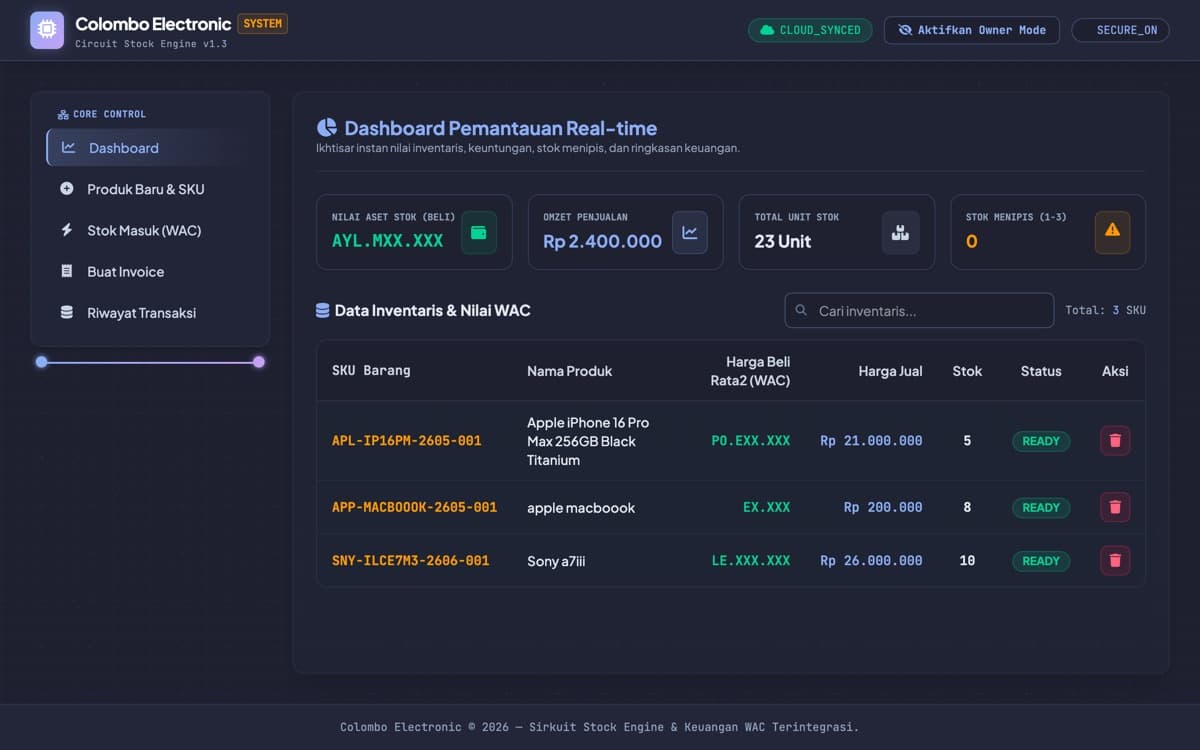Delete the SNY-ILCE7M3-2606-001 row with trash icon
Viewport: 1200px width, 750px height.
point(1115,560)
